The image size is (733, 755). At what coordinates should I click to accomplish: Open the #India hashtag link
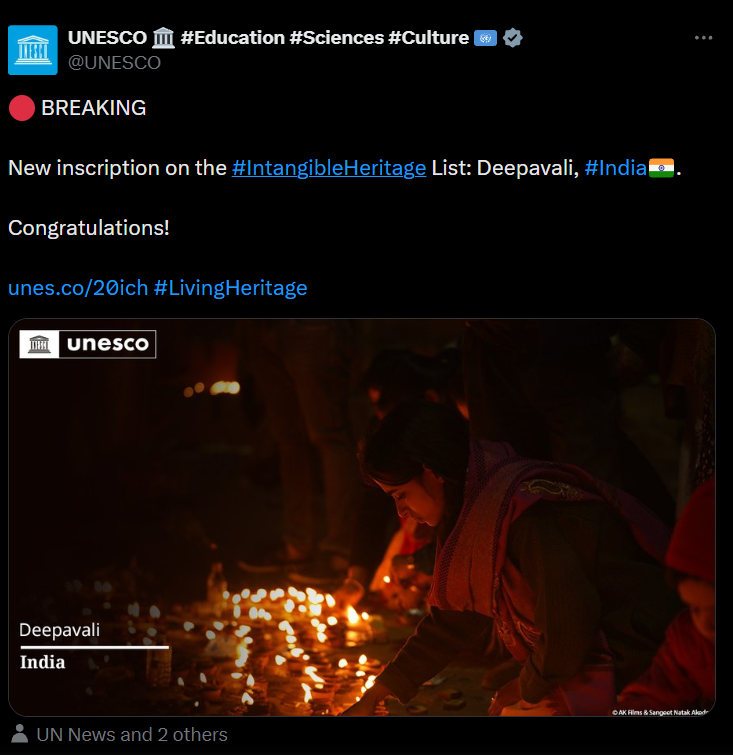click(x=615, y=168)
